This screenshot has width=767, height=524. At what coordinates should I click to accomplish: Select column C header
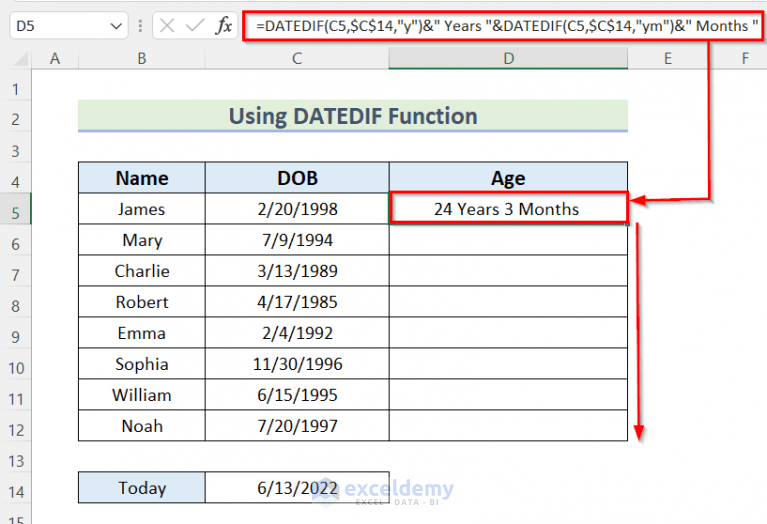click(297, 59)
